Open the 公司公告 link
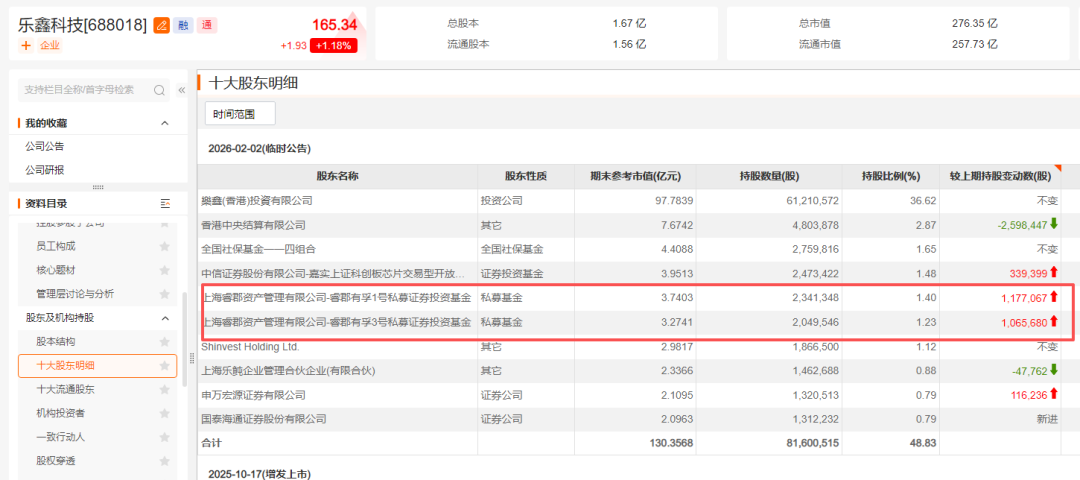 click(45, 147)
